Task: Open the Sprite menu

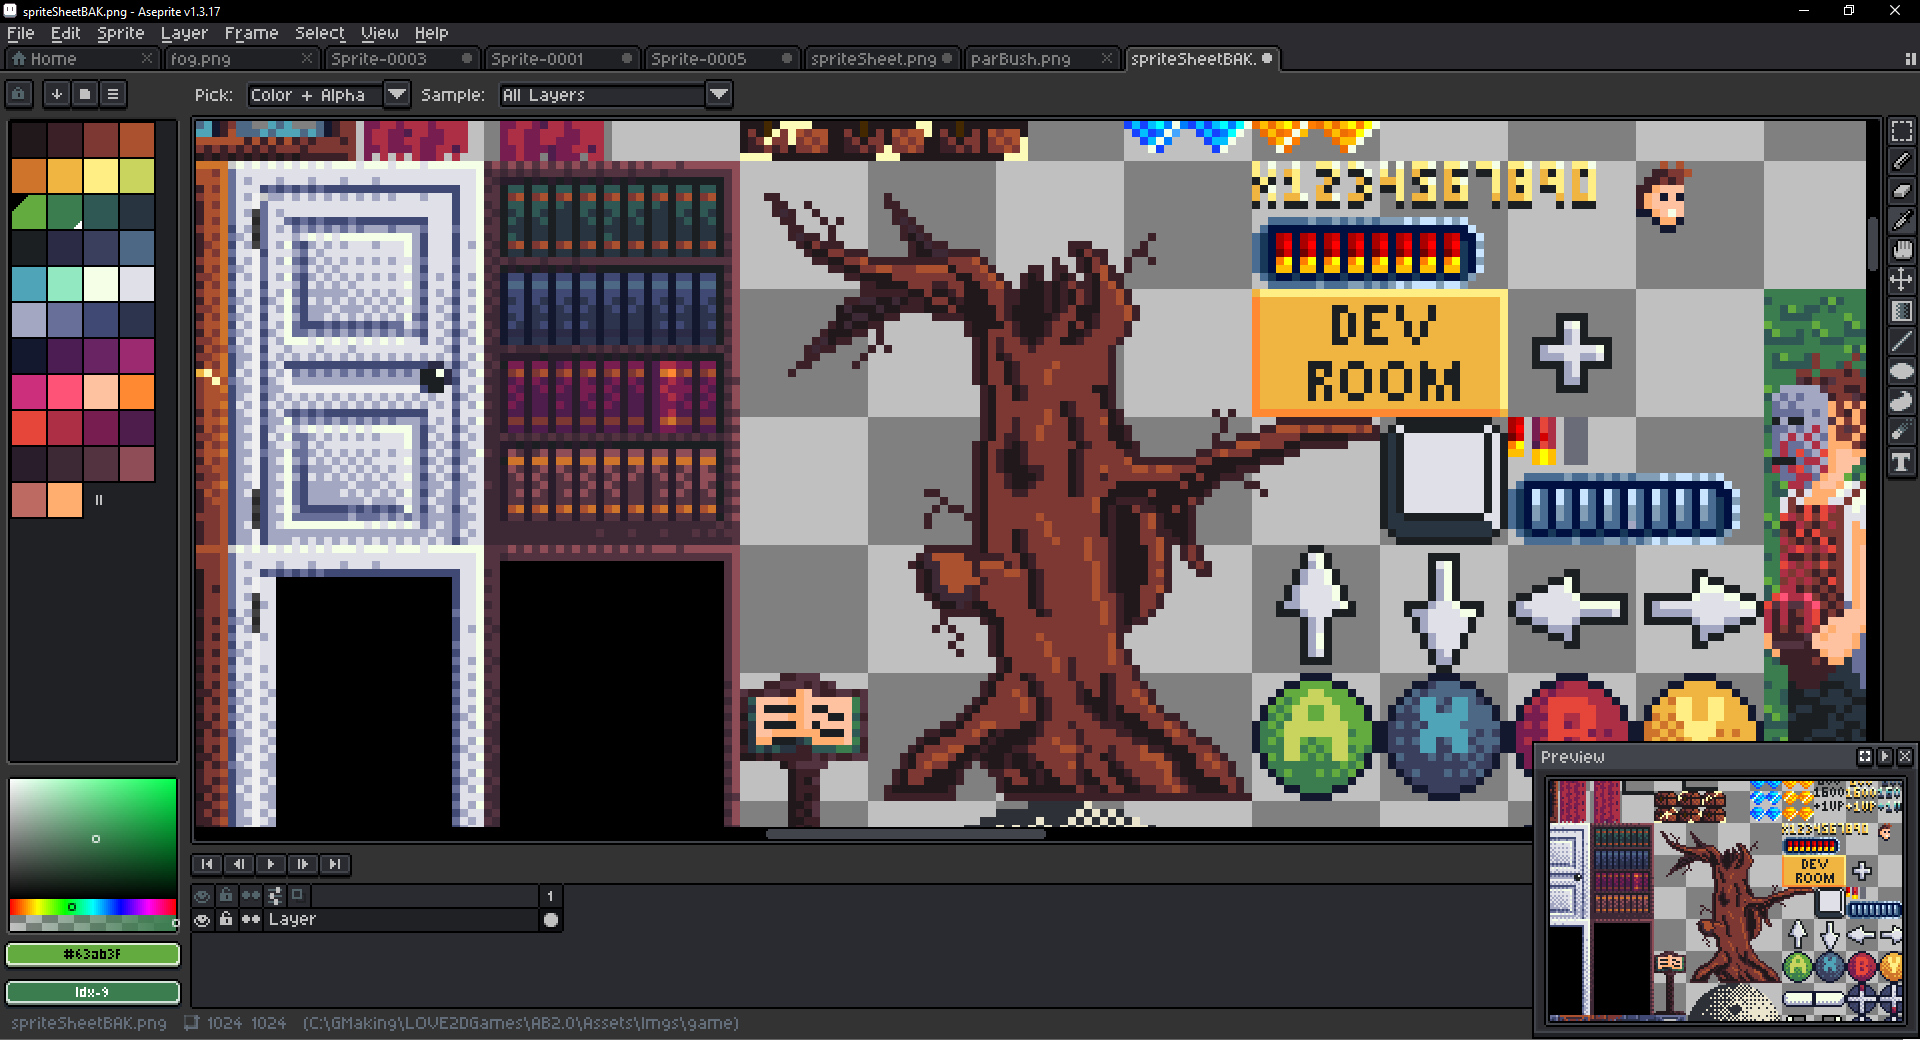Action: click(120, 33)
